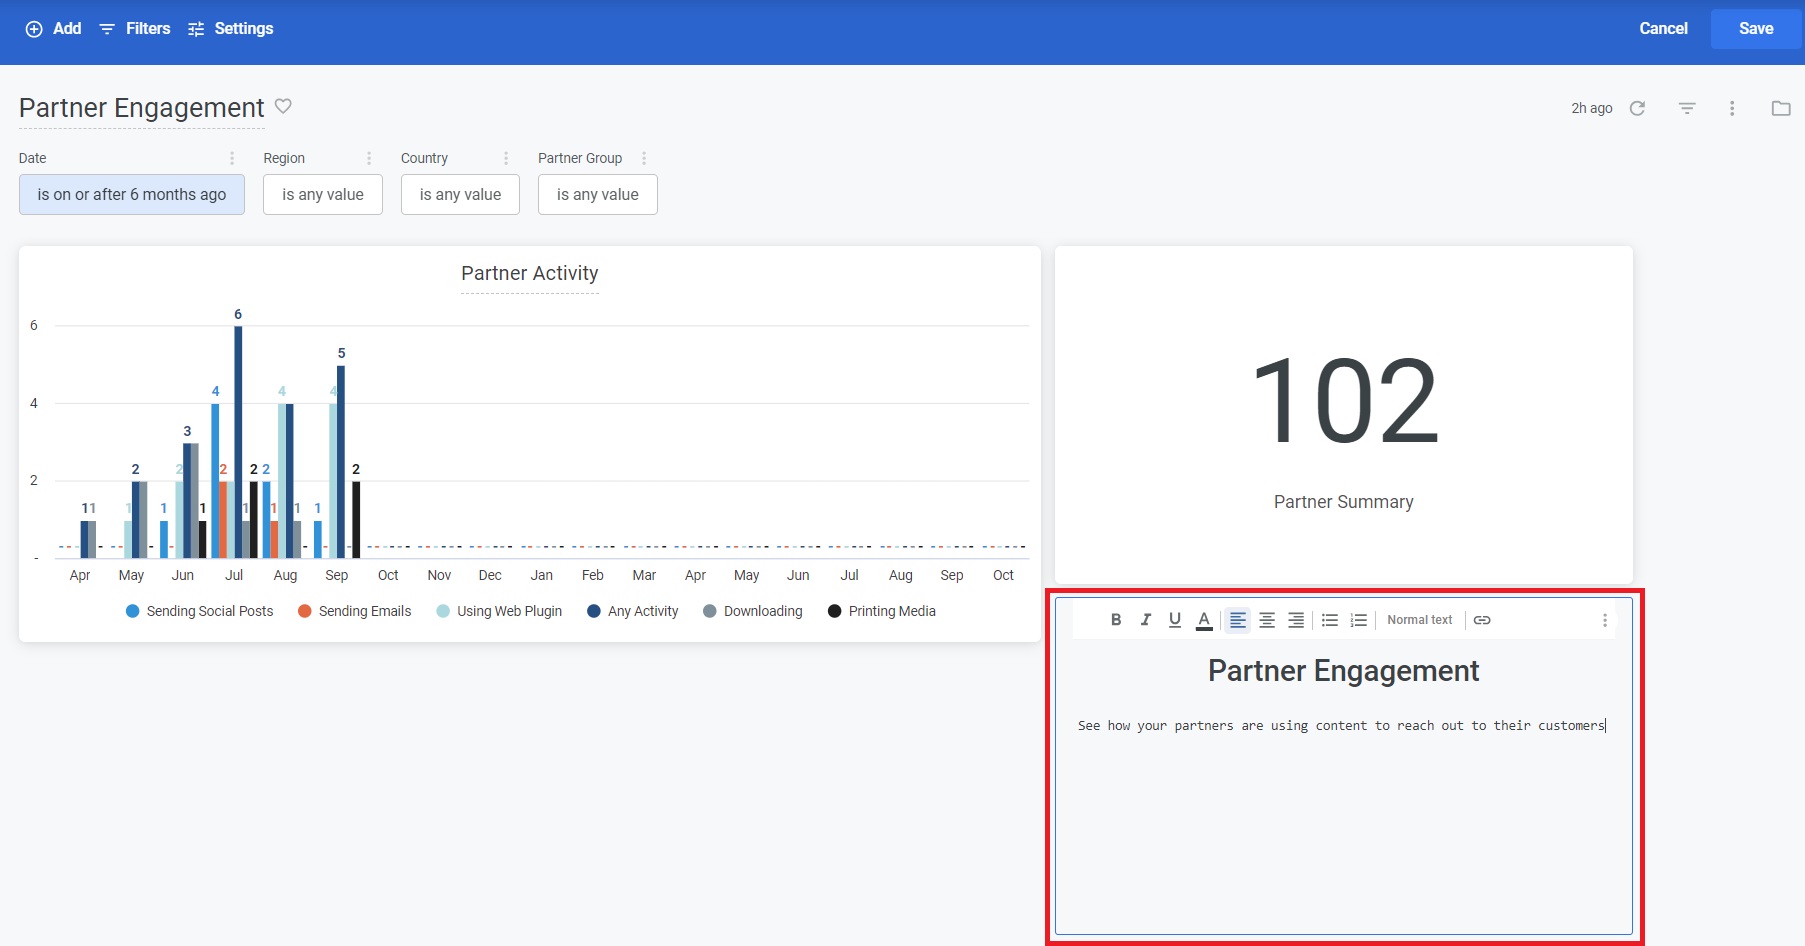
Task: Apply italic formatting in the text editor
Action: coord(1145,620)
